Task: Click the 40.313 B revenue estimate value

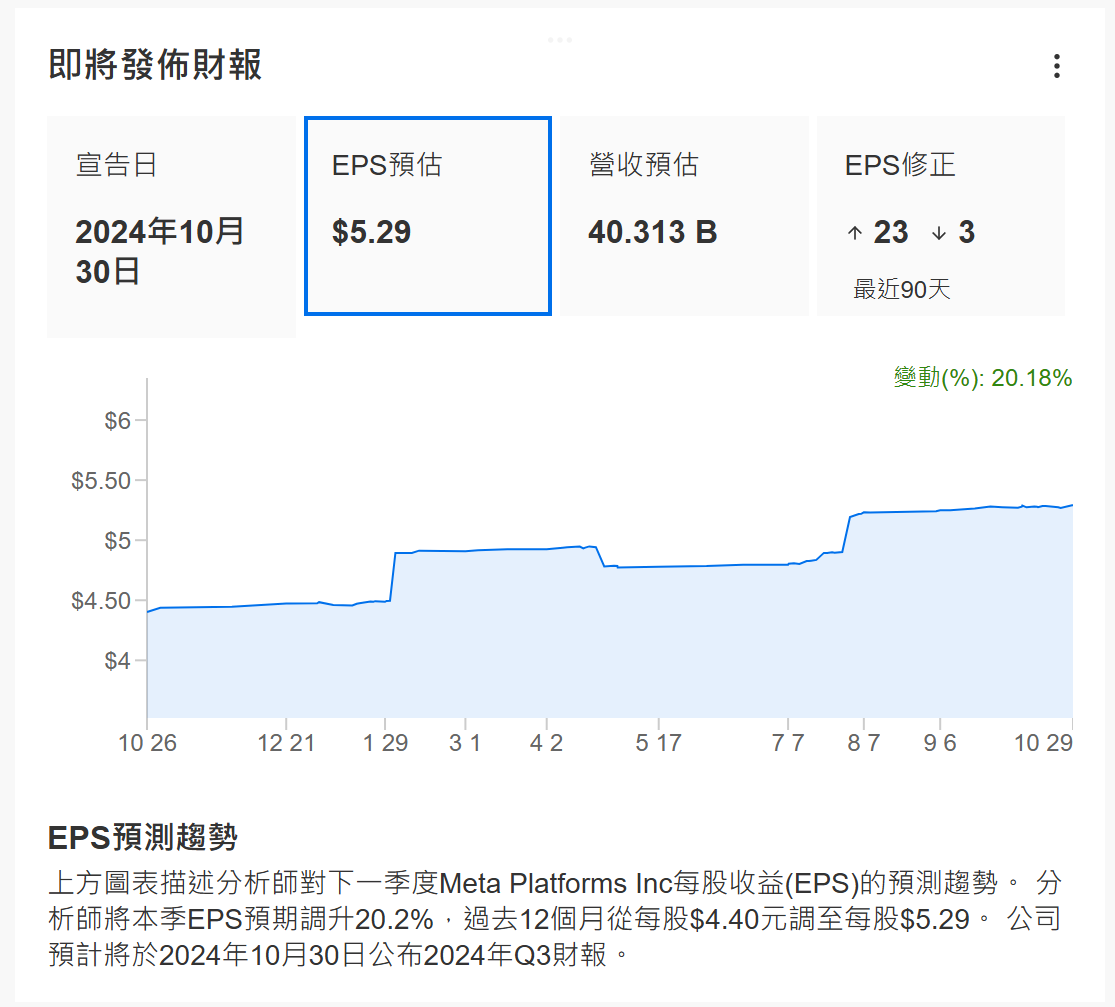Action: (652, 233)
